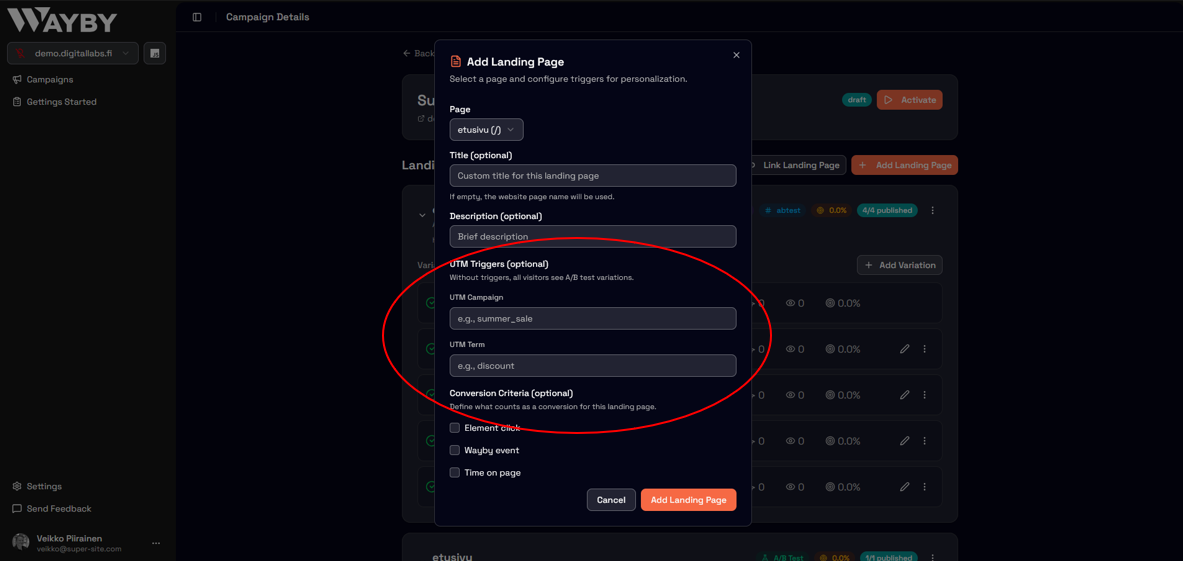Click the back arrow behind the dialog

(407, 54)
